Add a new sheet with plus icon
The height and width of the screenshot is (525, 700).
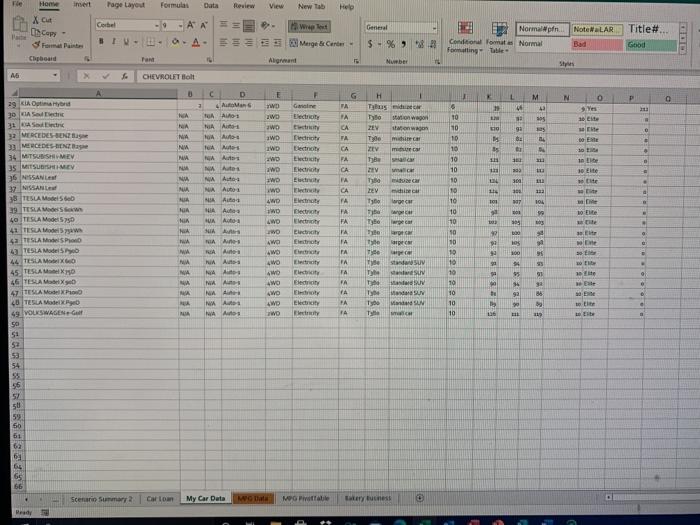click(420, 498)
